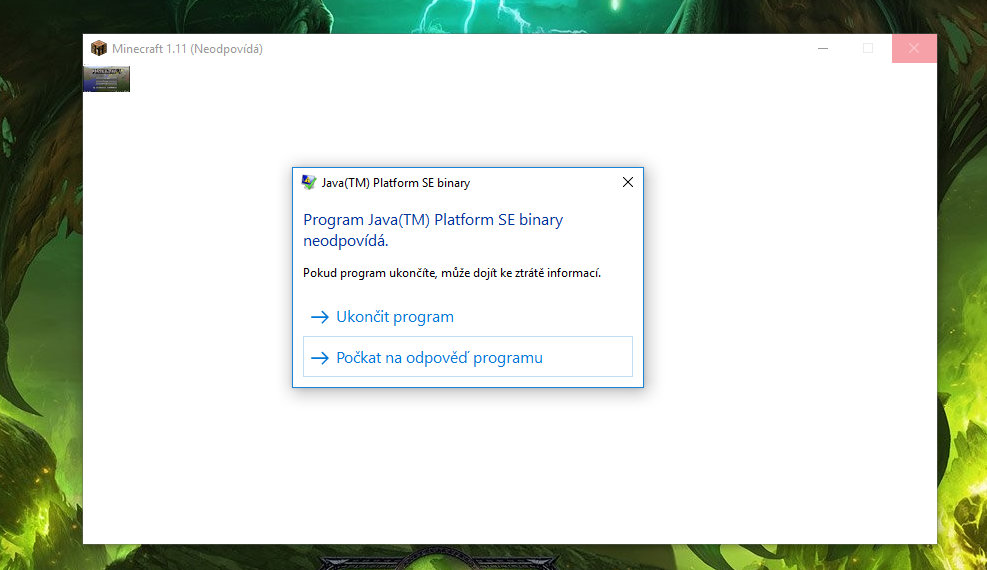Screen dimensions: 987x570
Task: Click the 'Pokud program ukončíte' warning text
Action: click(x=452, y=273)
